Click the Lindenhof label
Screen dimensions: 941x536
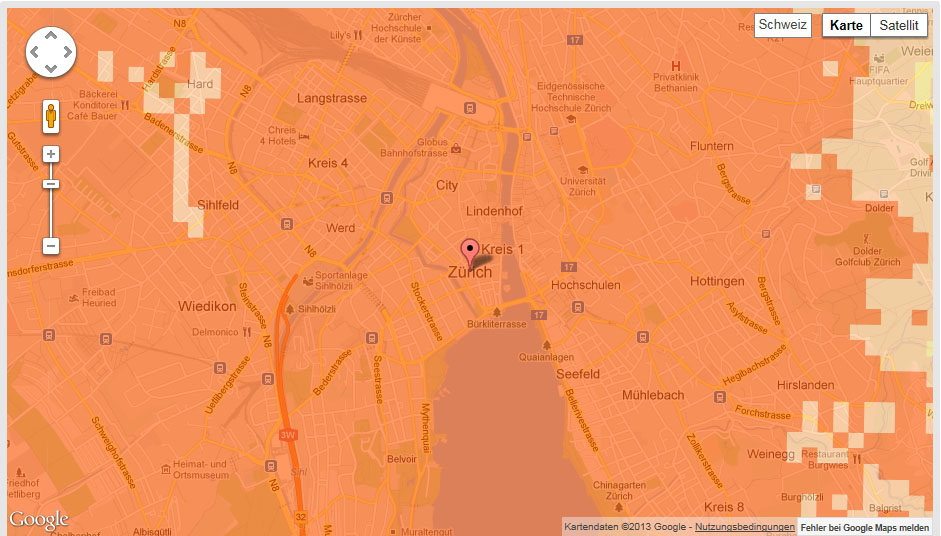click(x=494, y=211)
